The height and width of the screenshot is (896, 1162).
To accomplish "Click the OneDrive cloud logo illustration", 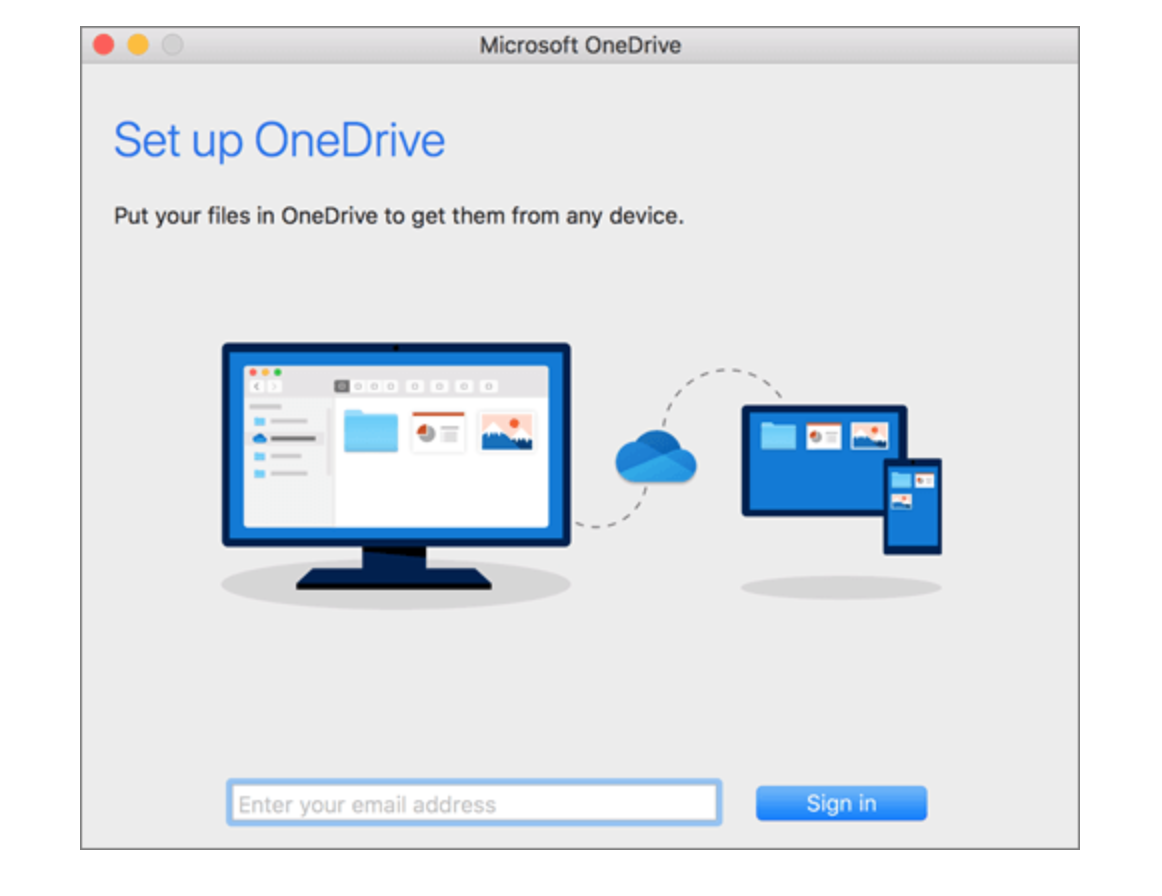I will (656, 457).
